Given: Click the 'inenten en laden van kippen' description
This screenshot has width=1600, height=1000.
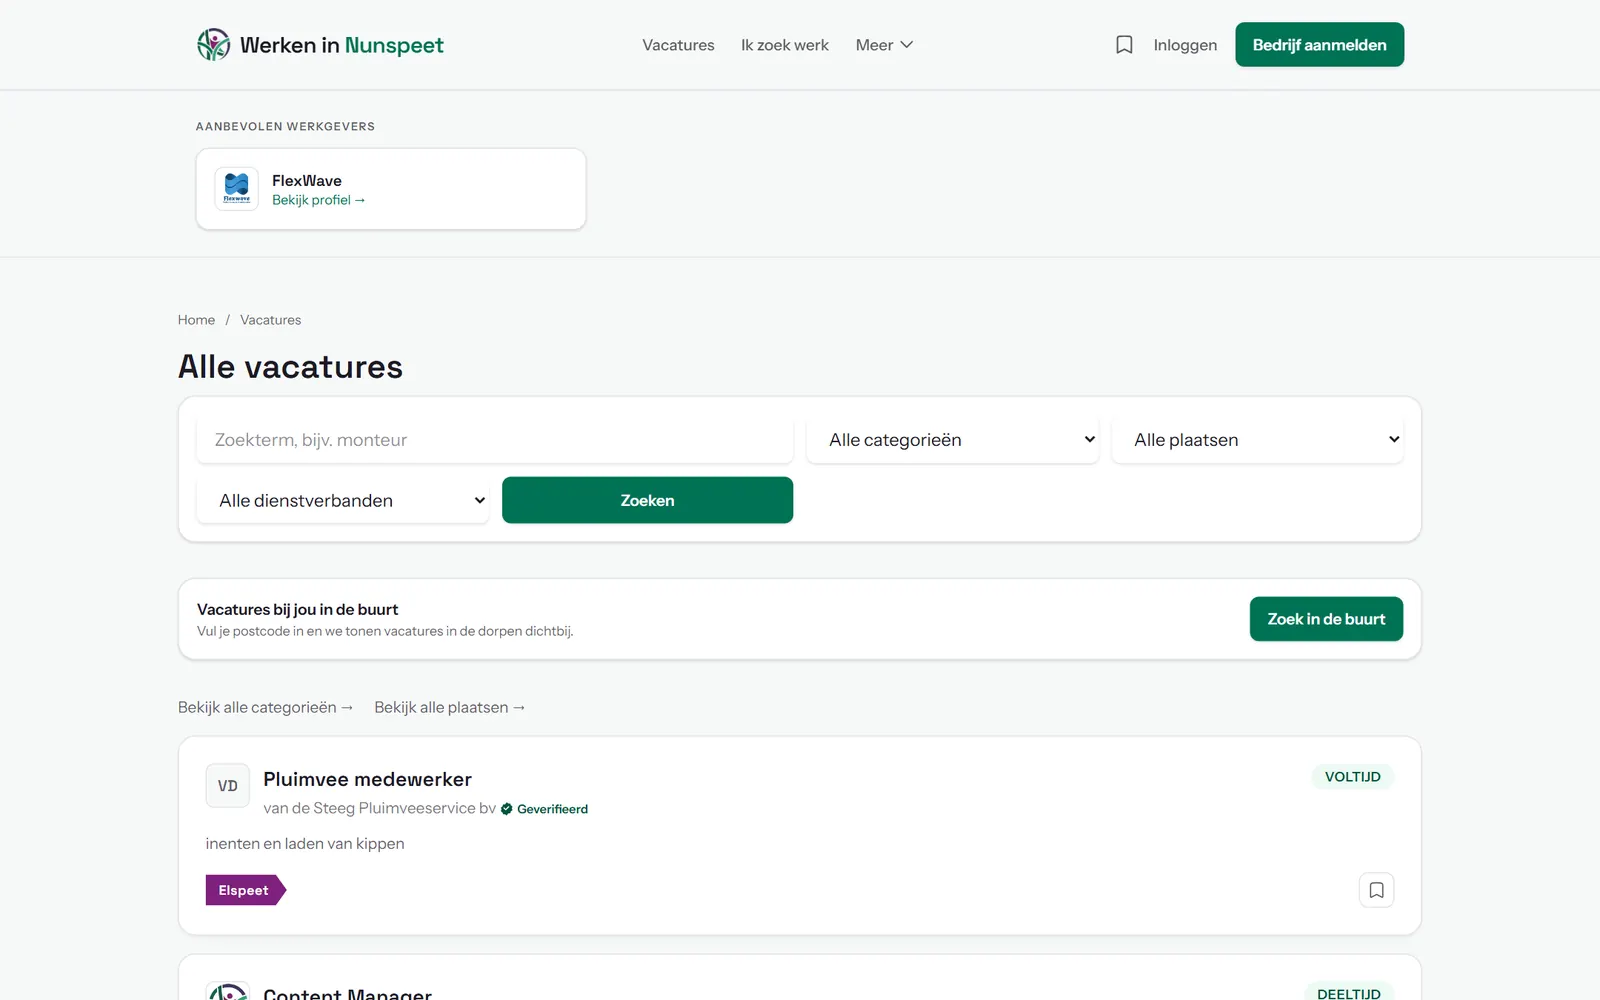Looking at the screenshot, I should 305,844.
